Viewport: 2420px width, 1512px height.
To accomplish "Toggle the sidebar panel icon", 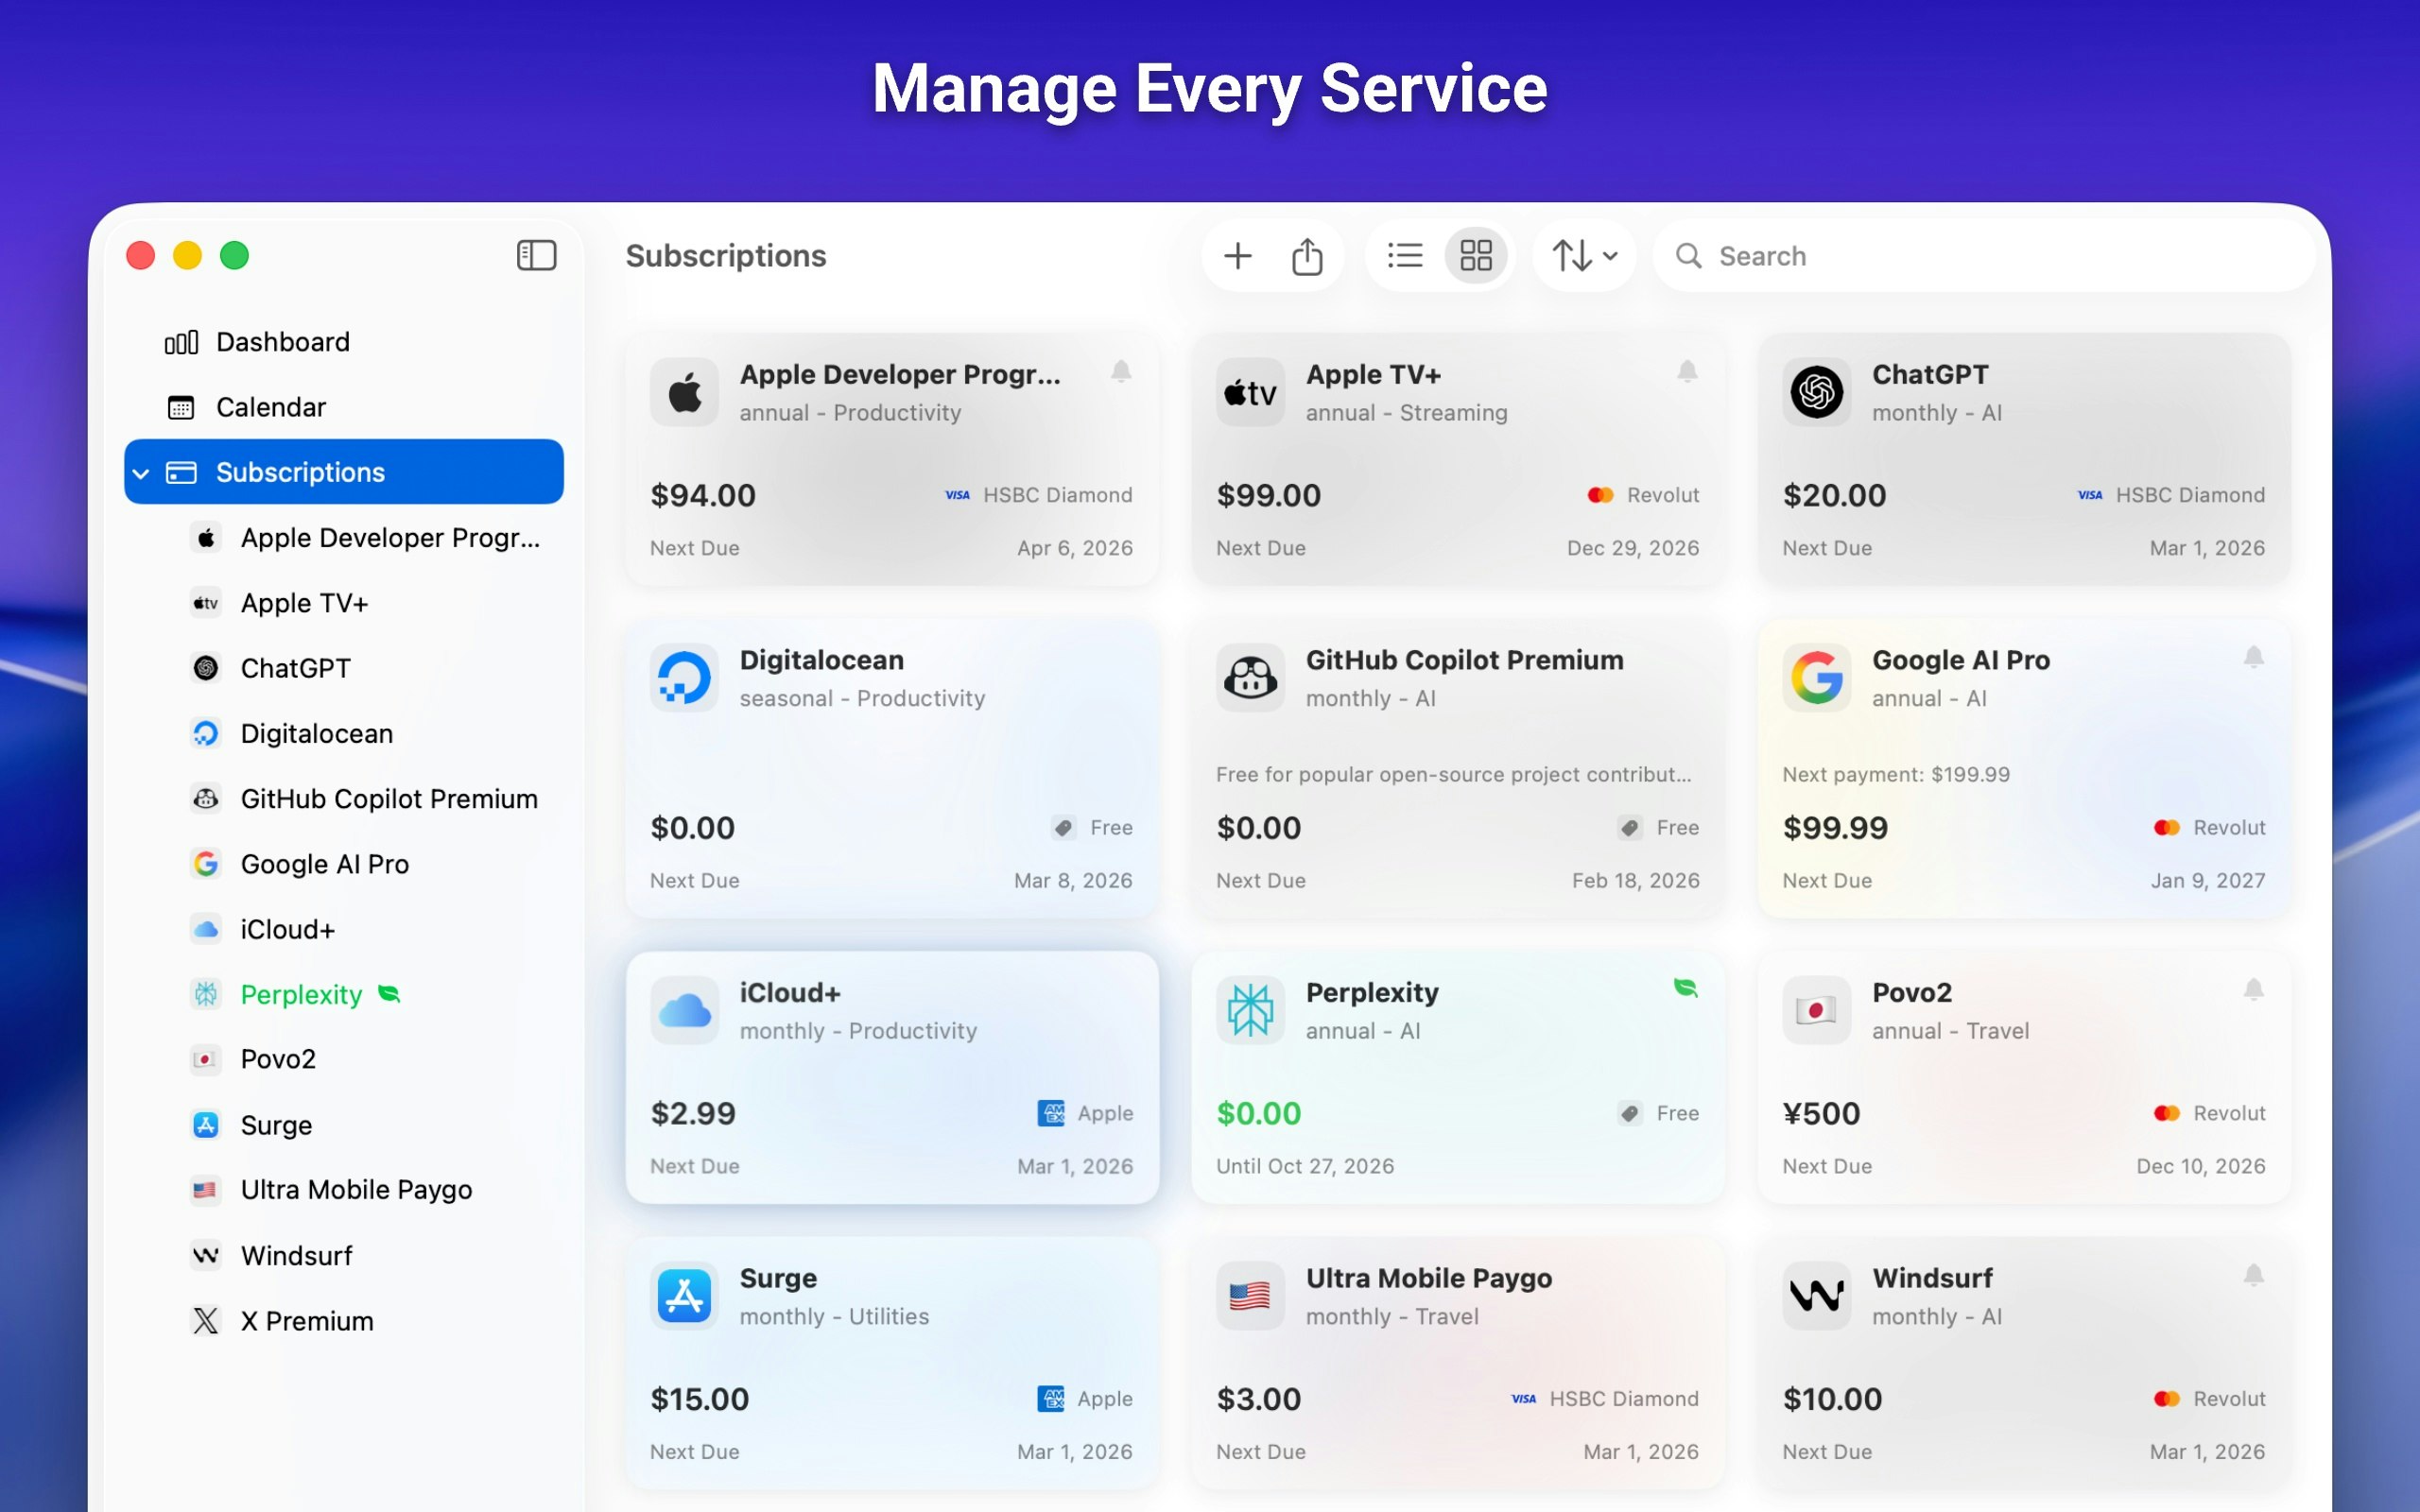I will pos(536,256).
